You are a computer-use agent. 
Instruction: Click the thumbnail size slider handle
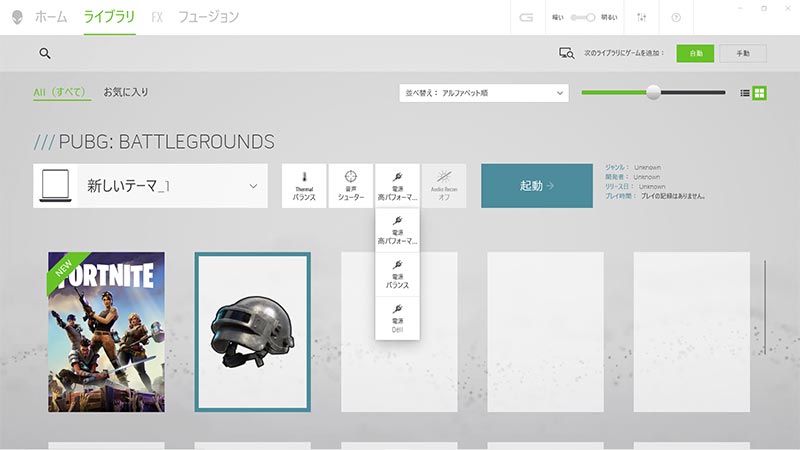tap(653, 92)
